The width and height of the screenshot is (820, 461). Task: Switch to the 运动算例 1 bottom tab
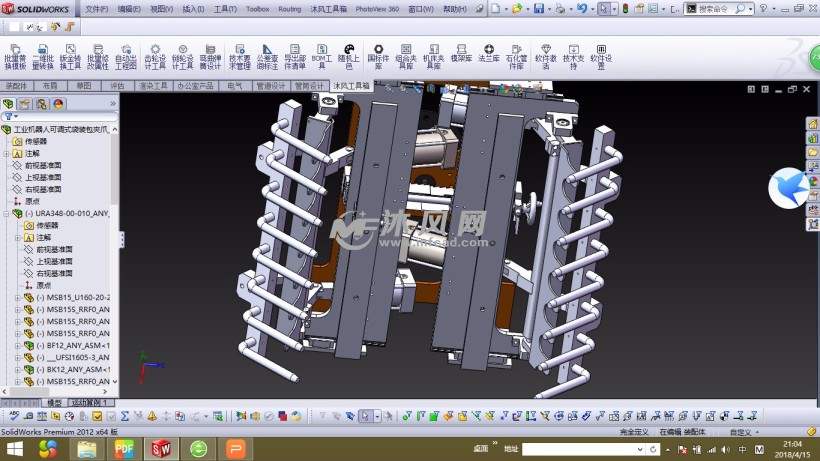[x=91, y=402]
